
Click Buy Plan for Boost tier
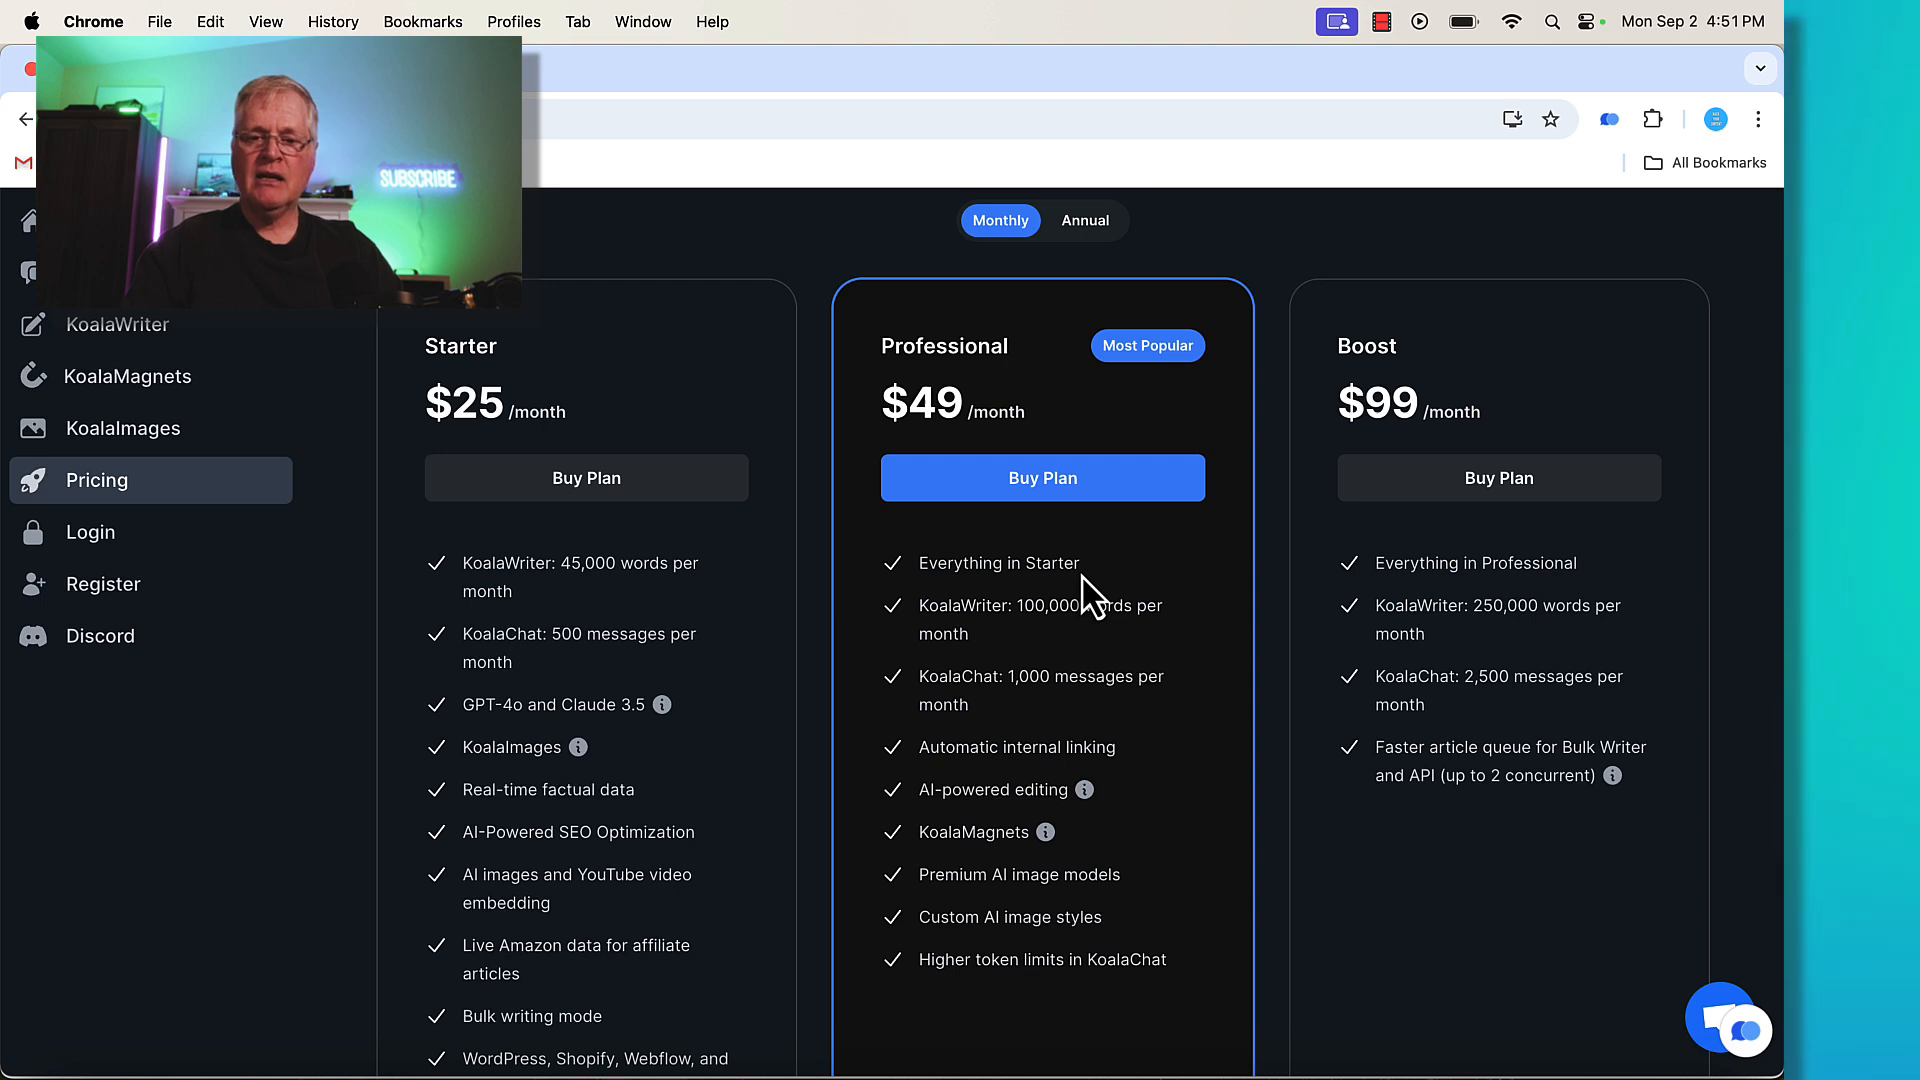coord(1499,477)
